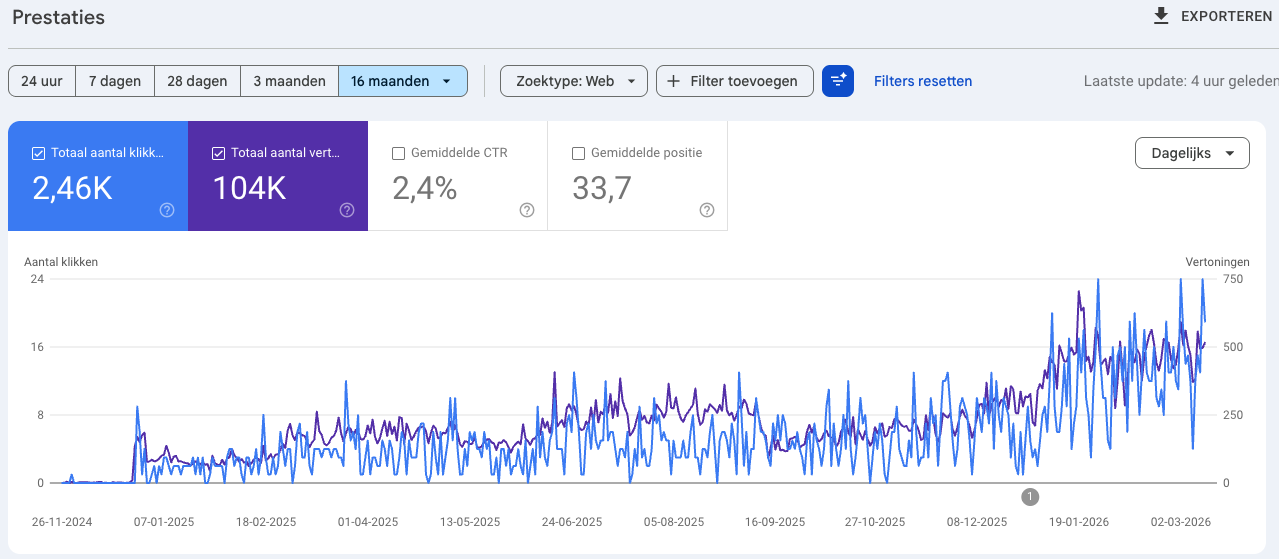
Task: Select the 7 dagen date range
Action: pyautogui.click(x=115, y=81)
